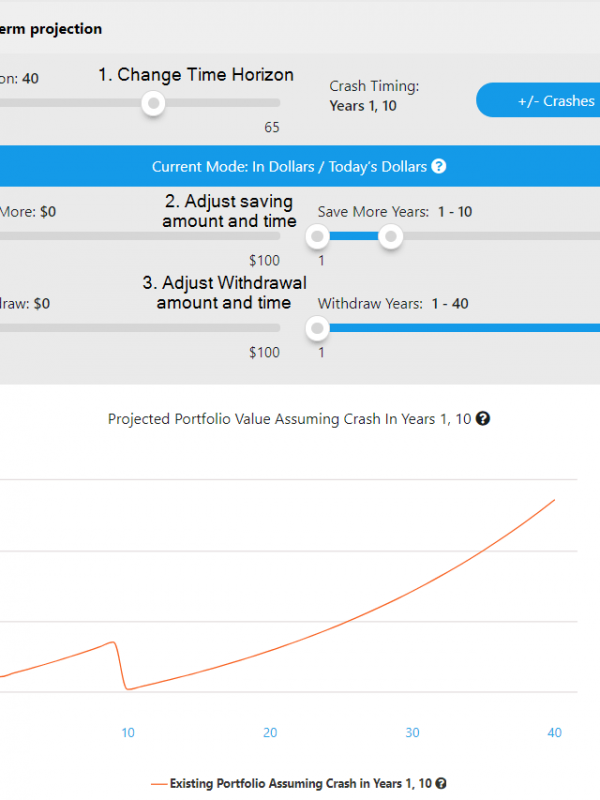This screenshot has width=600, height=800.
Task: Click the Withdraw Years left slider handle
Action: [x=318, y=327]
